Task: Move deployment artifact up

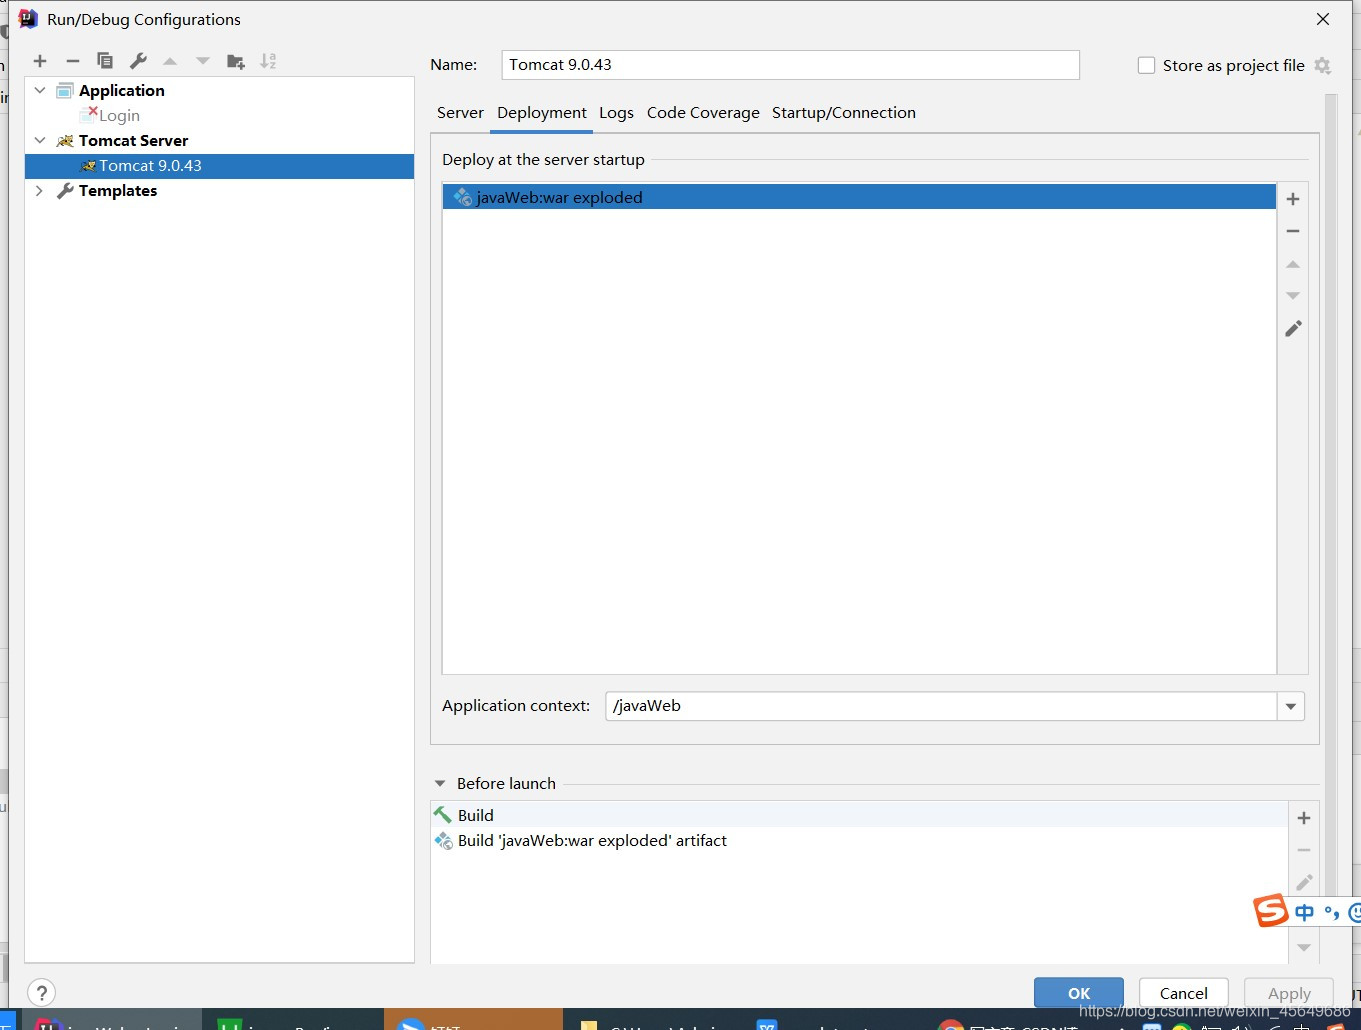Action: point(1293,264)
